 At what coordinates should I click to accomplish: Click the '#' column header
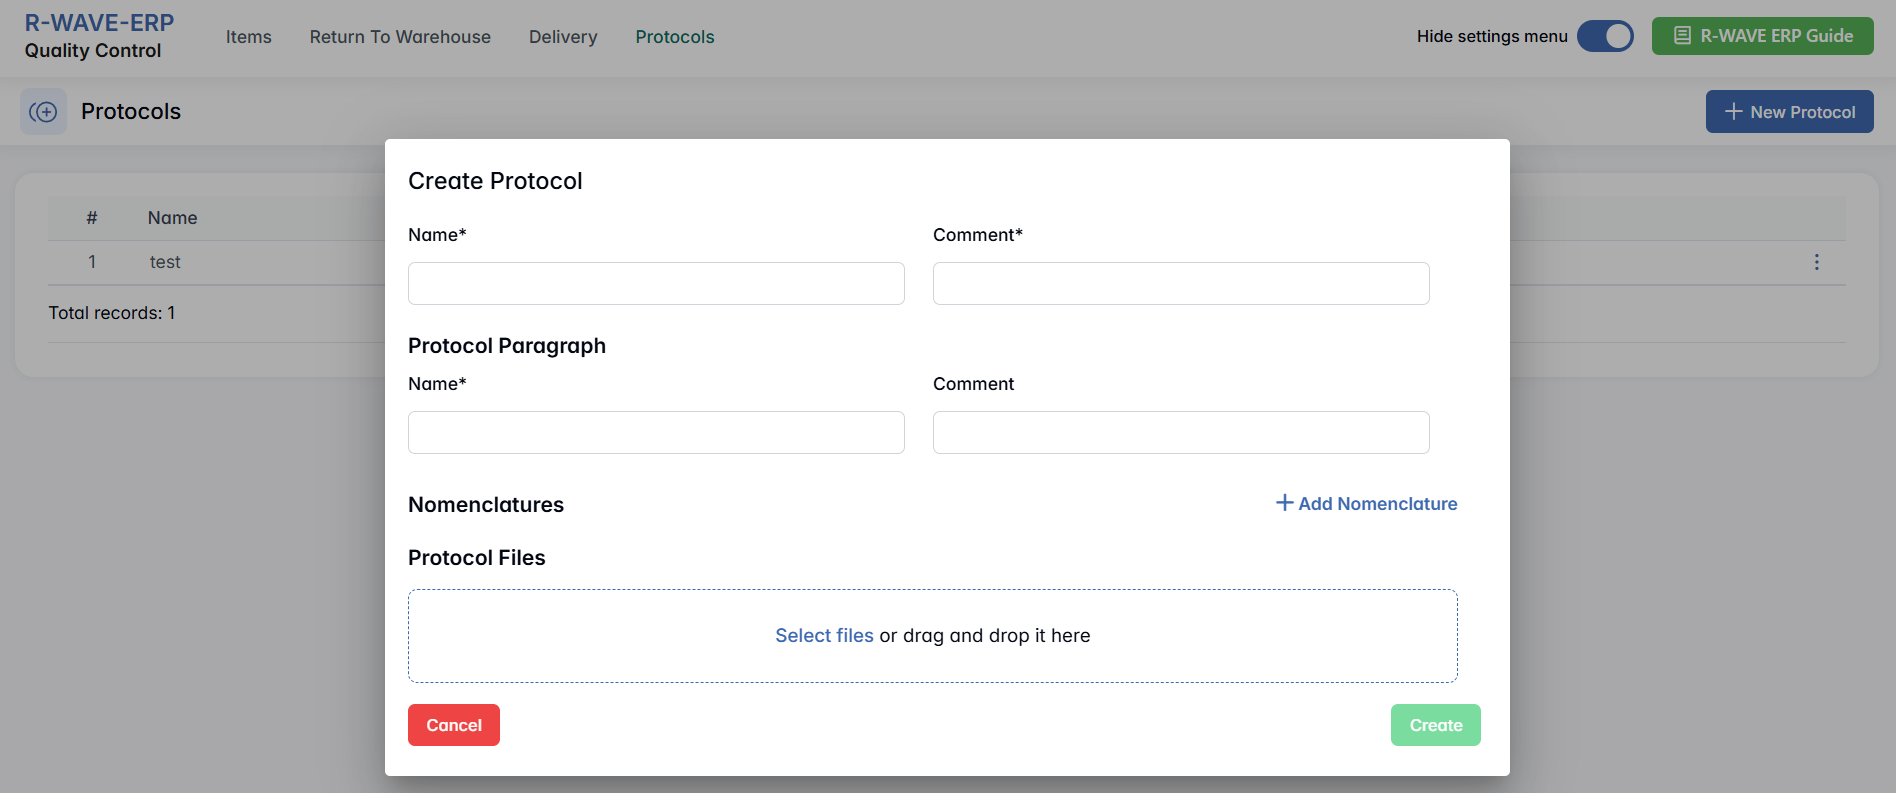click(x=92, y=218)
